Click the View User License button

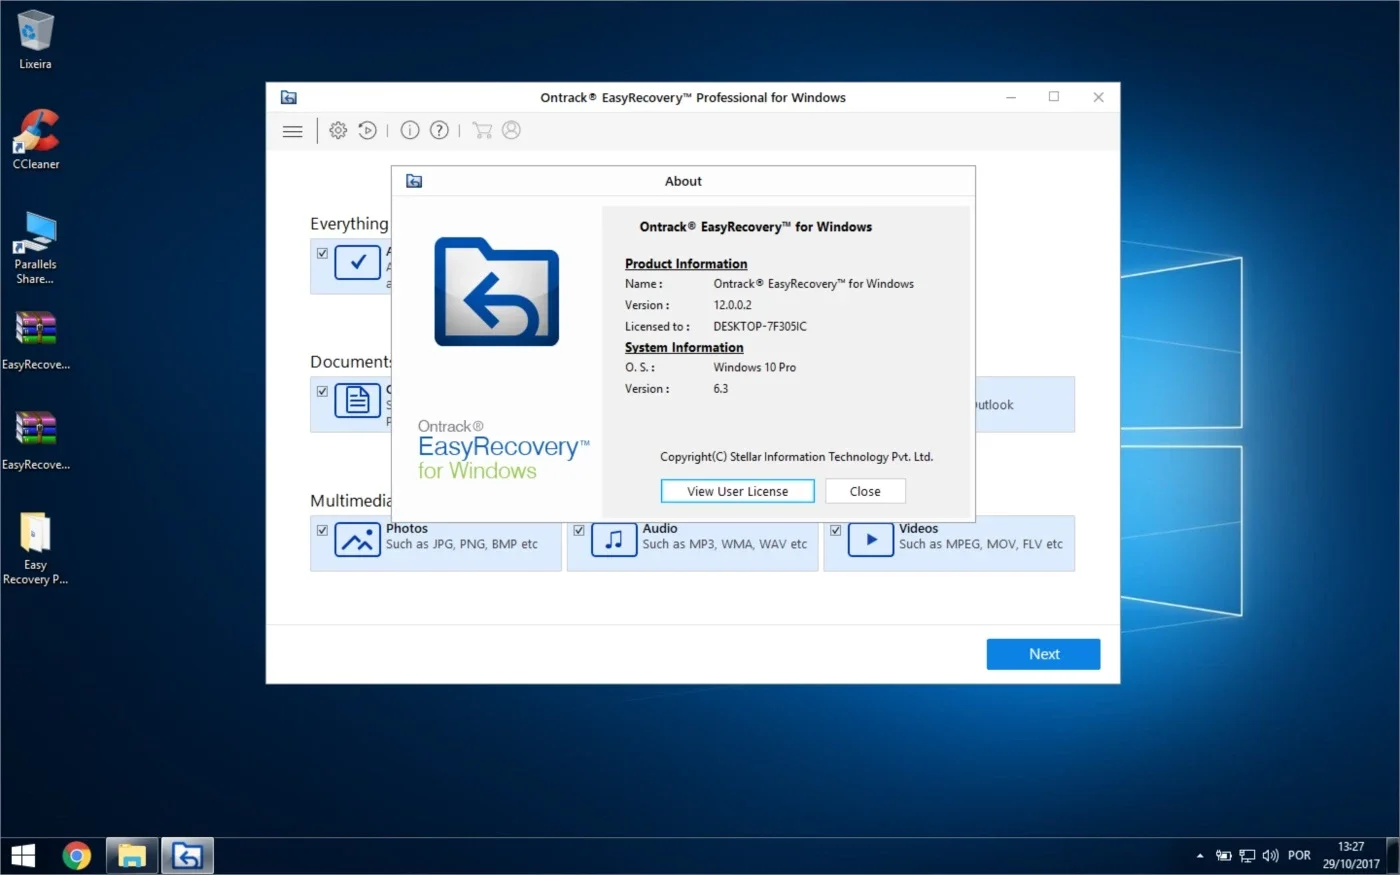[738, 491]
